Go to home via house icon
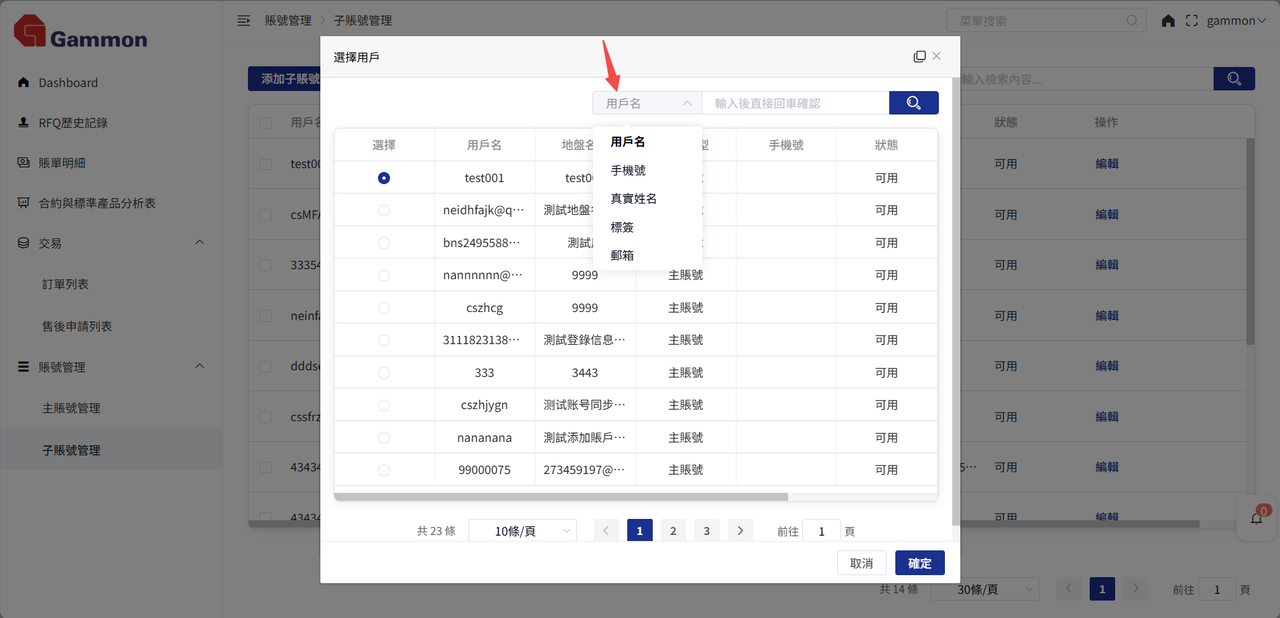 (x=1168, y=21)
